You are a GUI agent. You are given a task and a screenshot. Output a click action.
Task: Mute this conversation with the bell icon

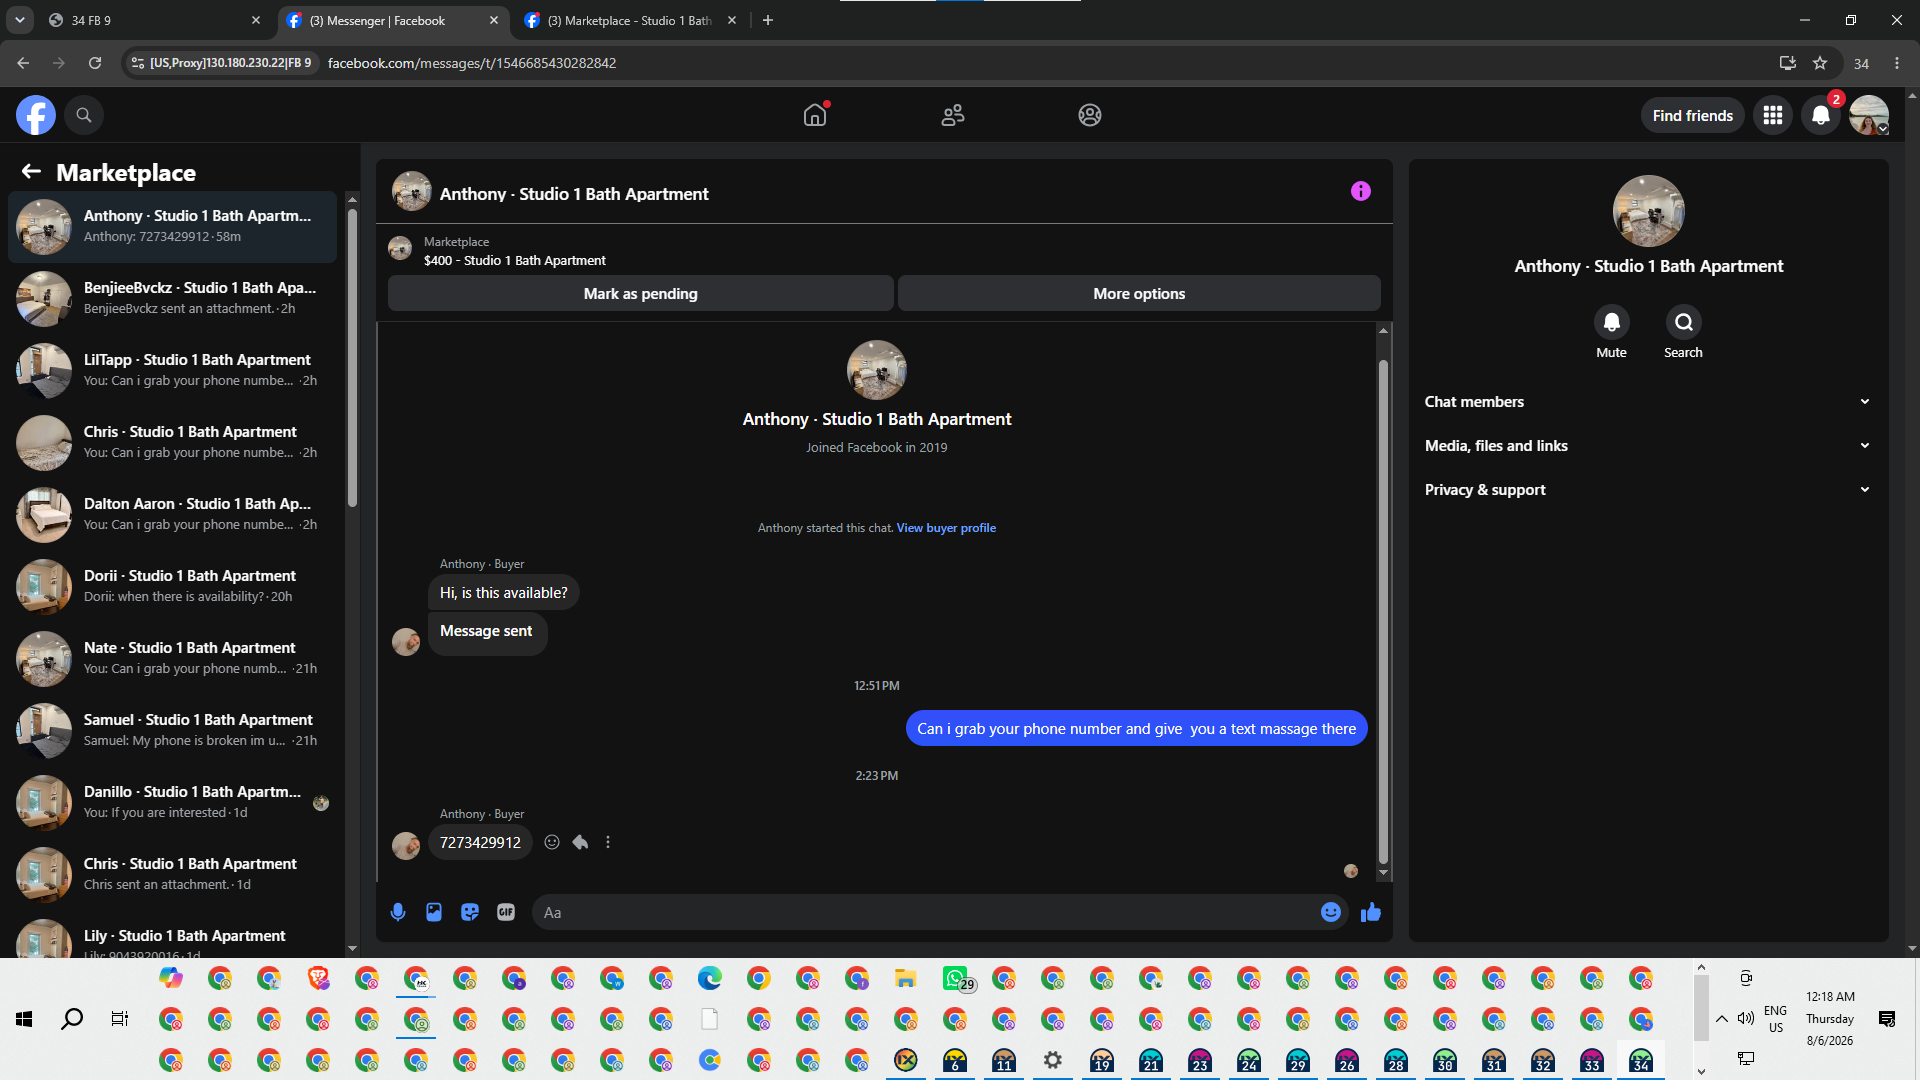tap(1611, 322)
